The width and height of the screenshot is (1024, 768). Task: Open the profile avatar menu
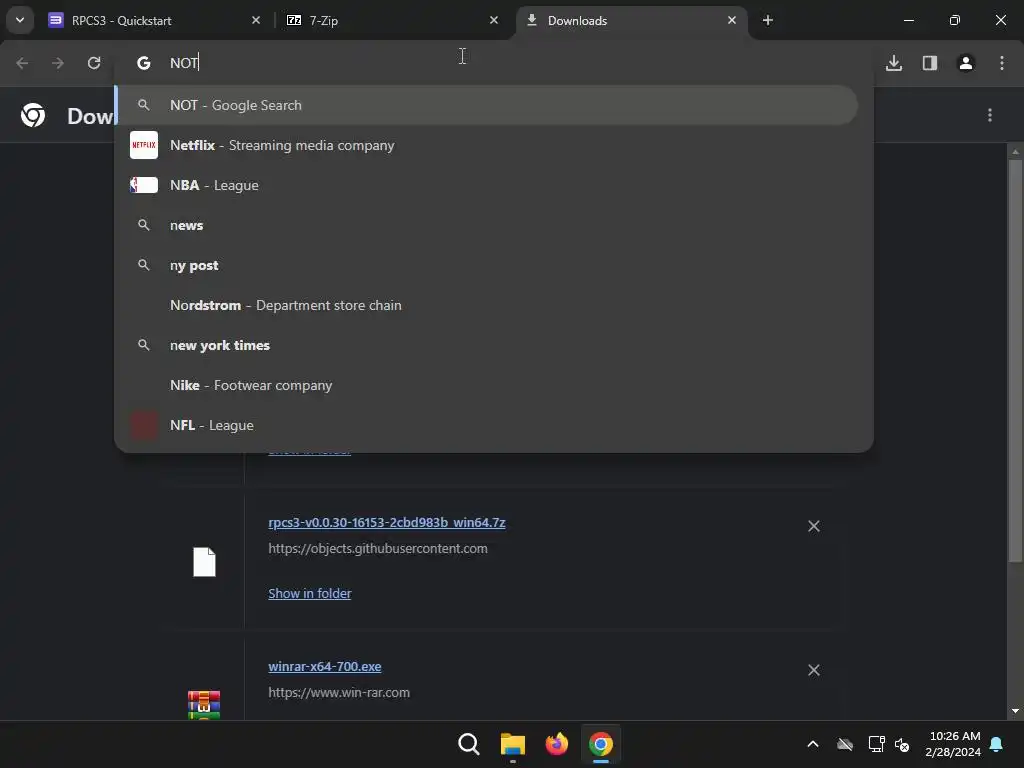966,63
